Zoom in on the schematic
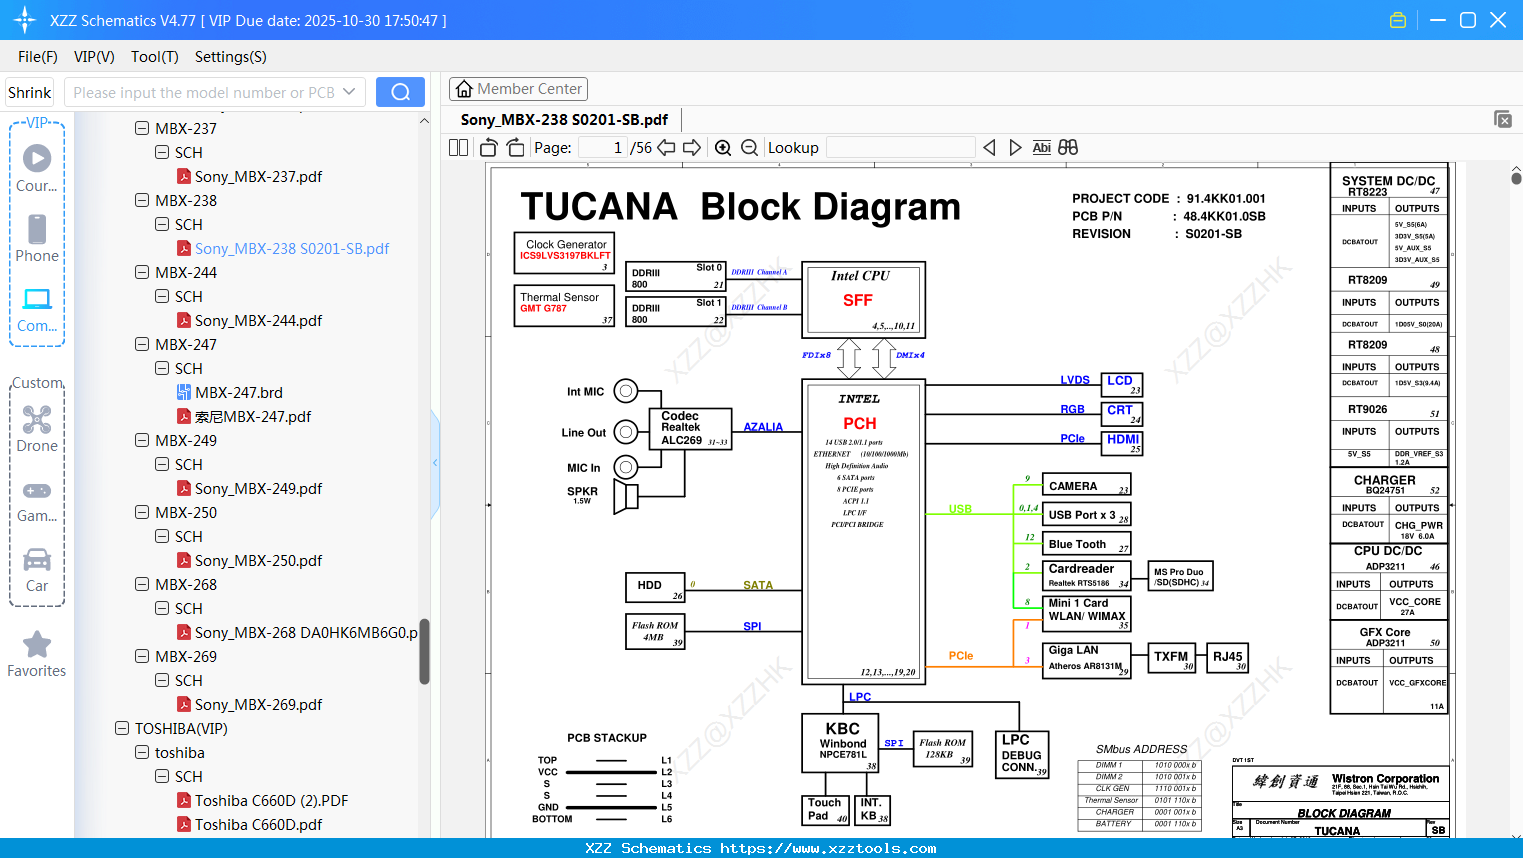This screenshot has height=858, width=1523. point(723,148)
